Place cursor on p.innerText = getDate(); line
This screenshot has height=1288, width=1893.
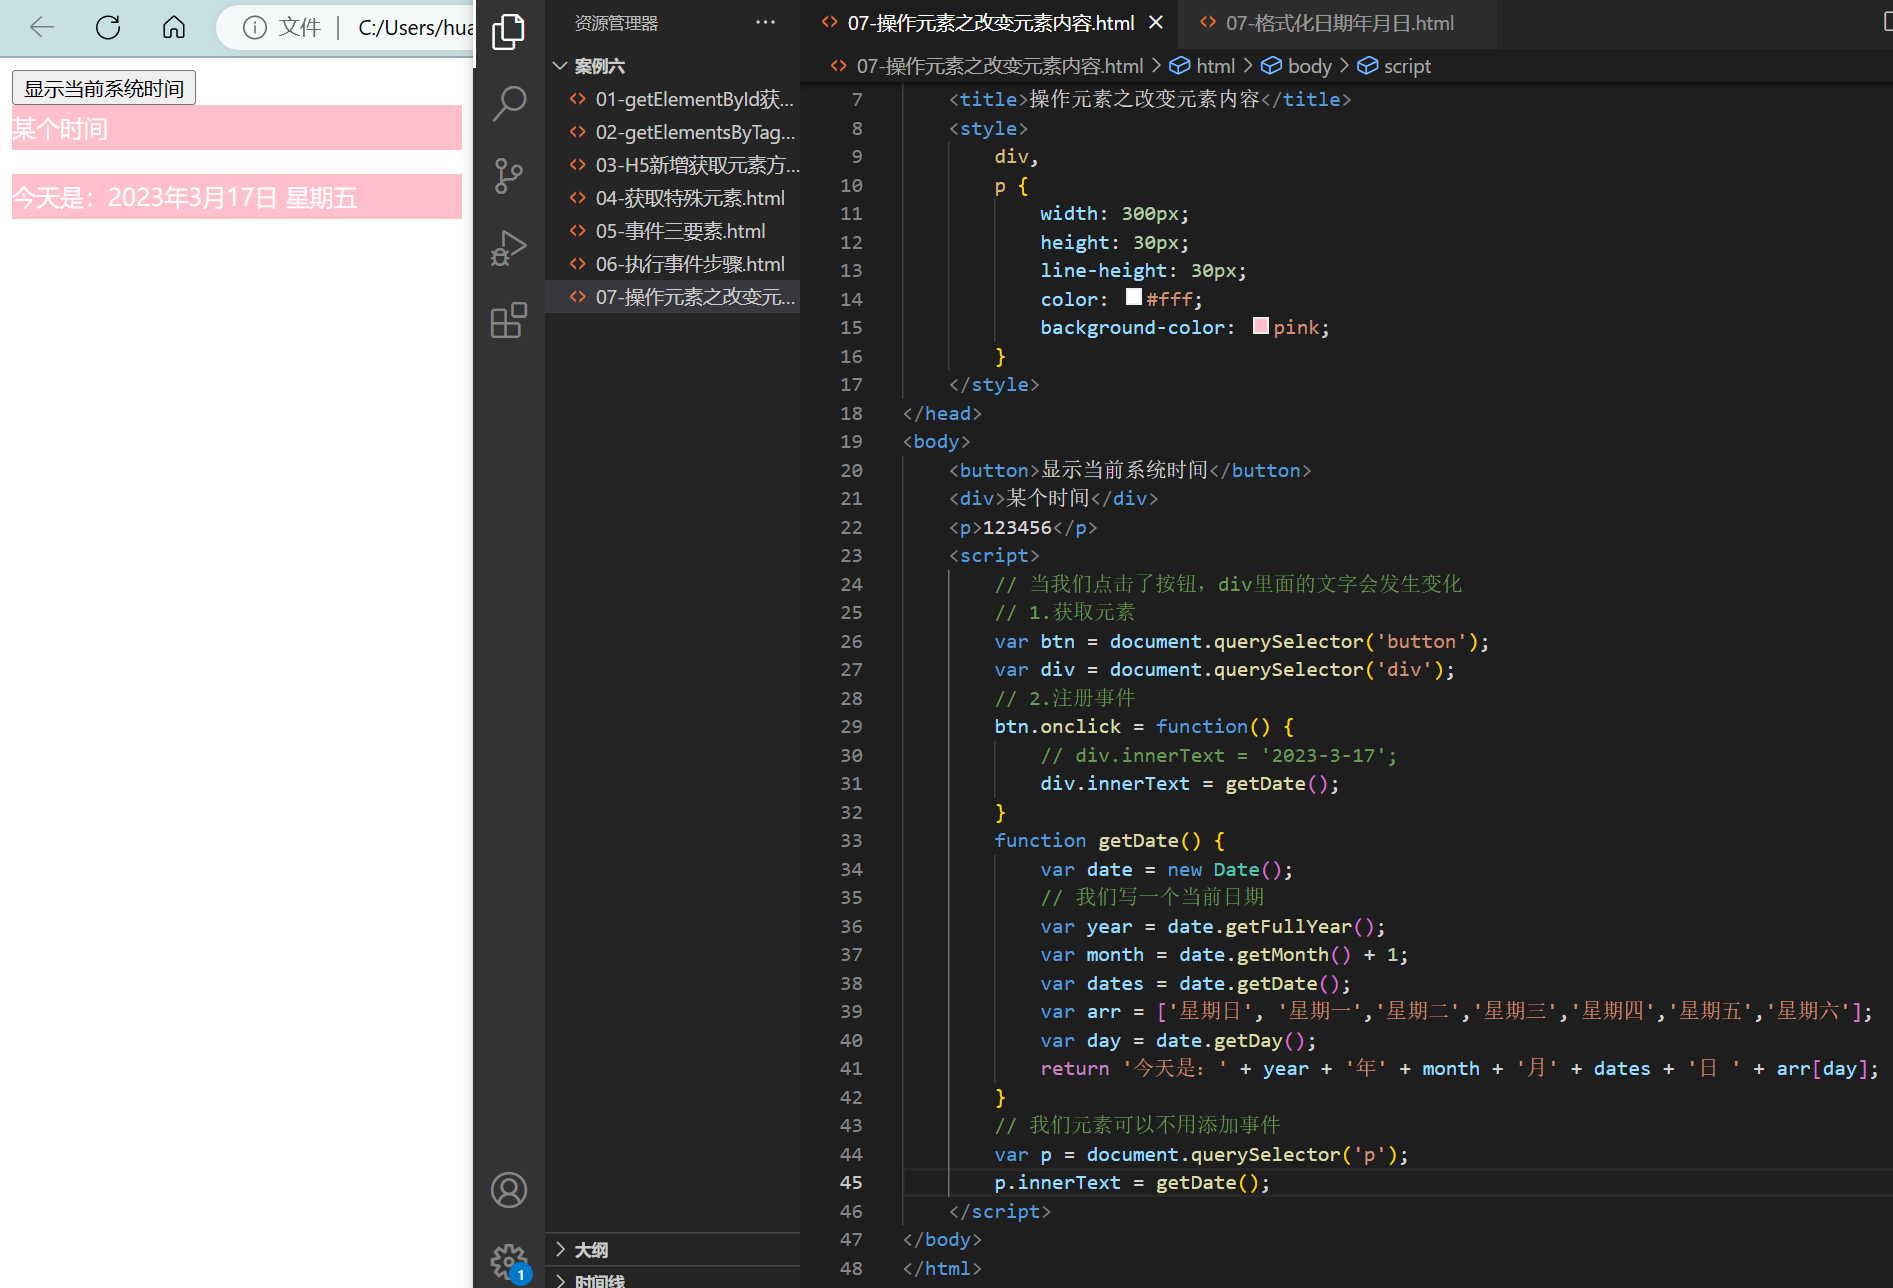(x=1132, y=1182)
